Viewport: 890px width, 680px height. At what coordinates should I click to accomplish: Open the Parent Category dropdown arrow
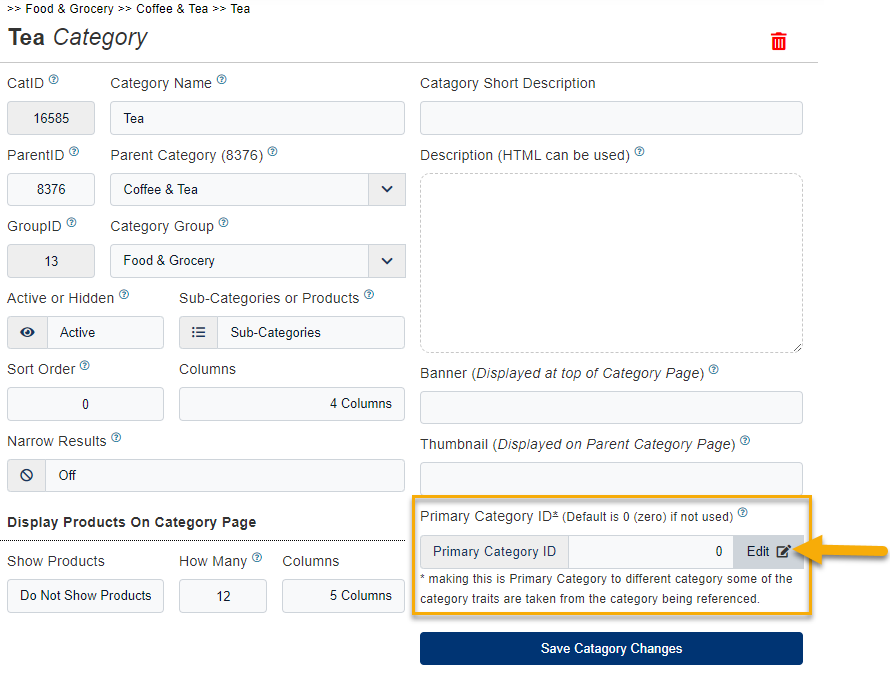[x=387, y=190]
